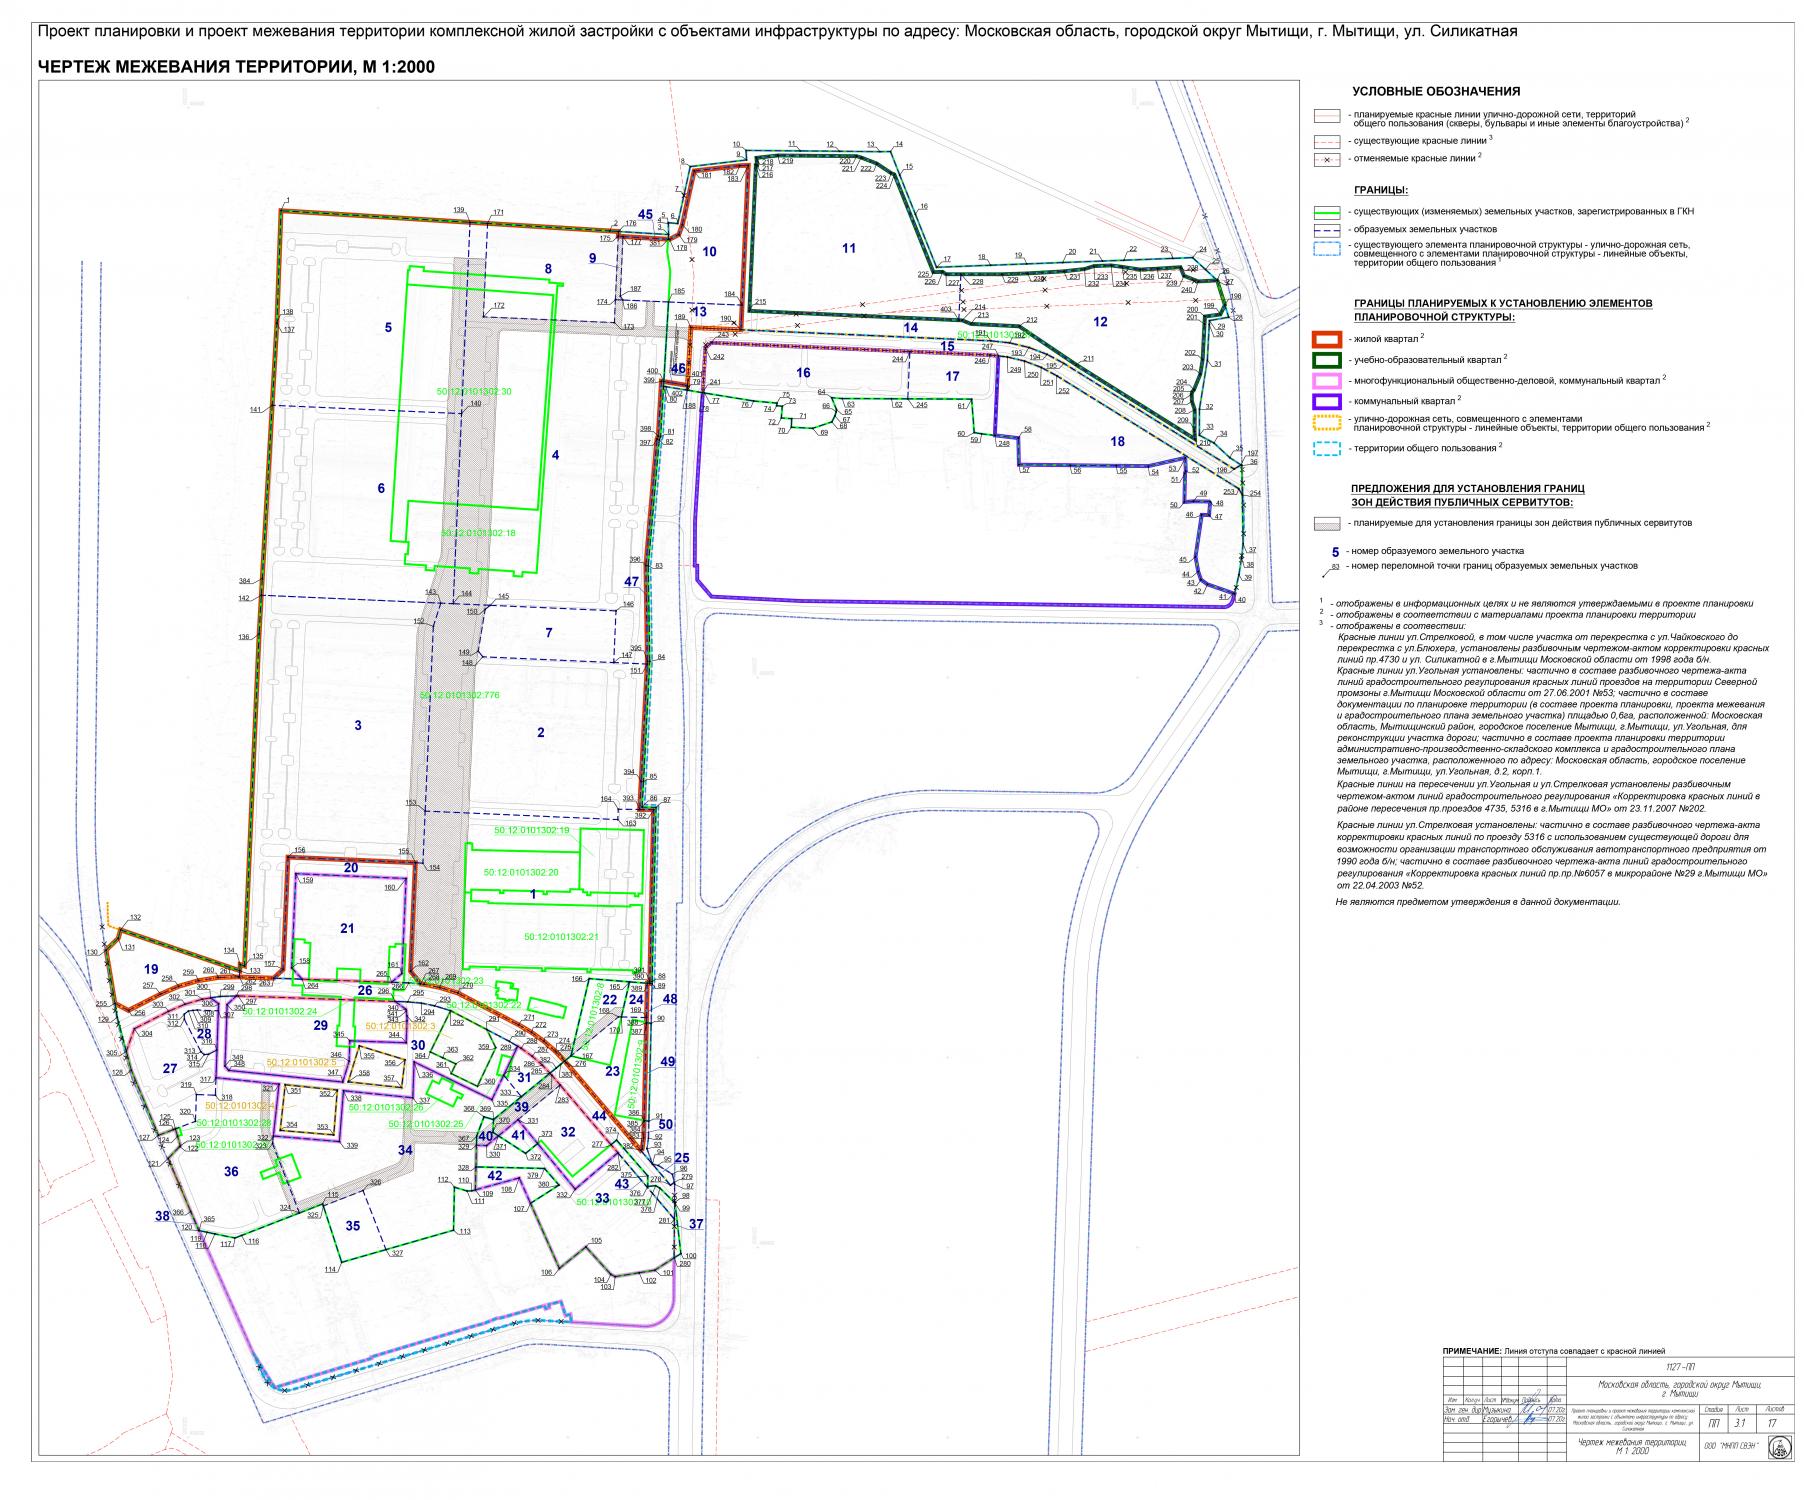The width and height of the screenshot is (1804, 1500).
Task: Click the 'ЧЕРТЕЖ МЕЖЕВАНИЯ ТЕРРИТОРИИ, М 1:2000' title
Action: [x=236, y=67]
